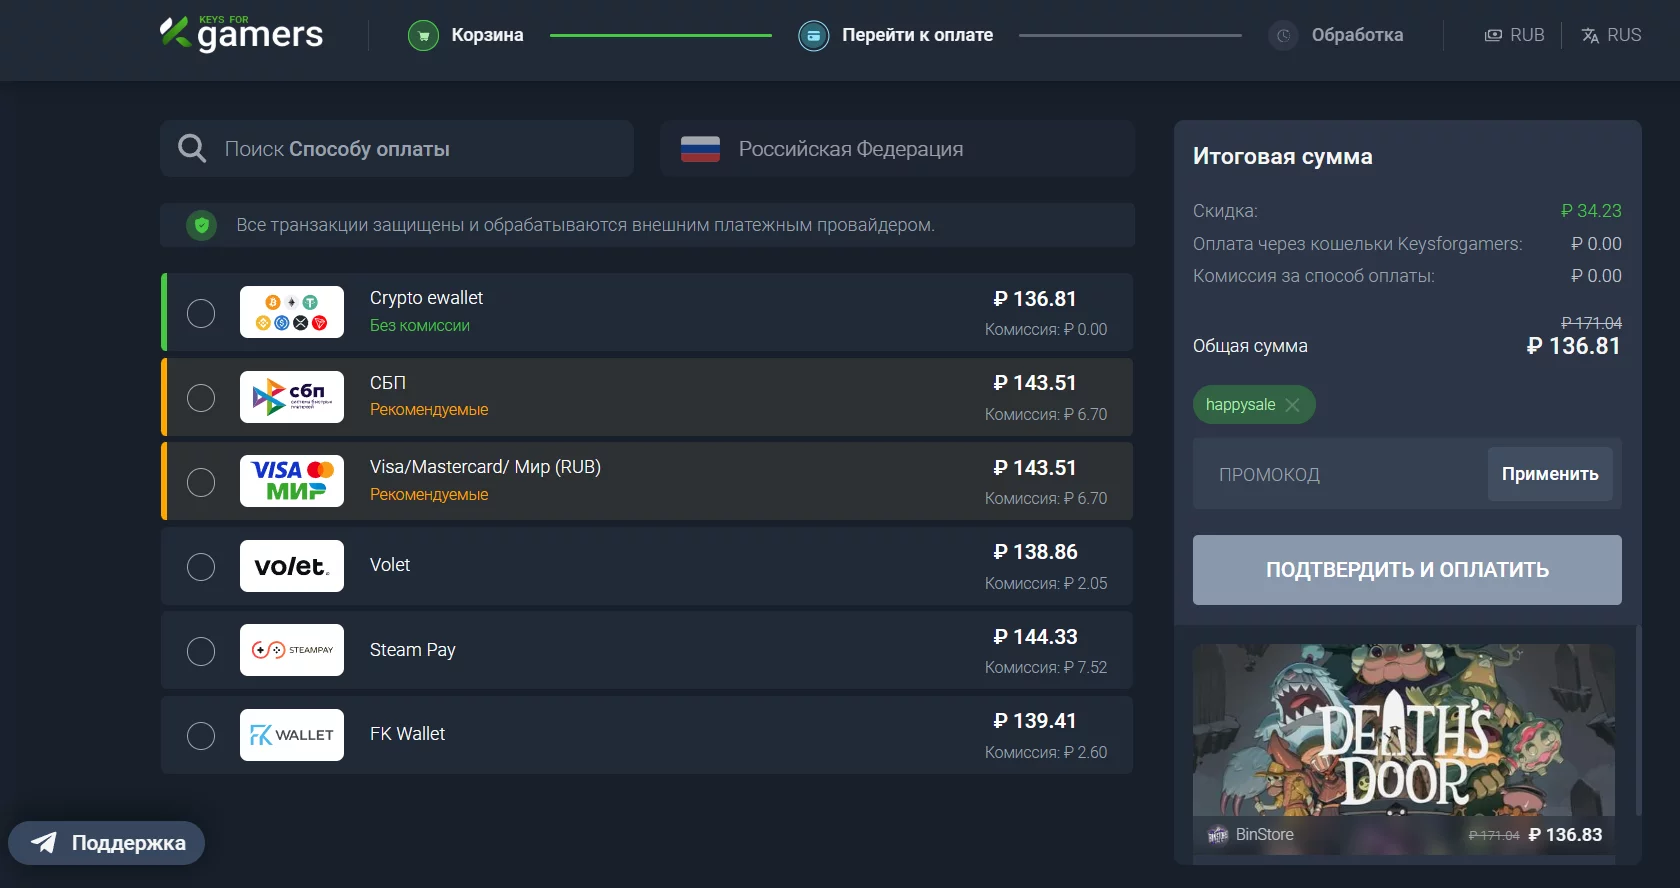Click the Без комиссии label
1680x888 pixels.
click(419, 326)
